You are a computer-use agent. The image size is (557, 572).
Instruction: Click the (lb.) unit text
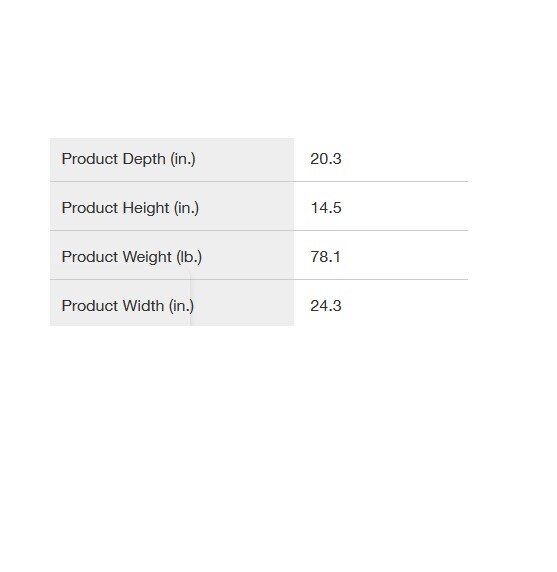tap(189, 257)
